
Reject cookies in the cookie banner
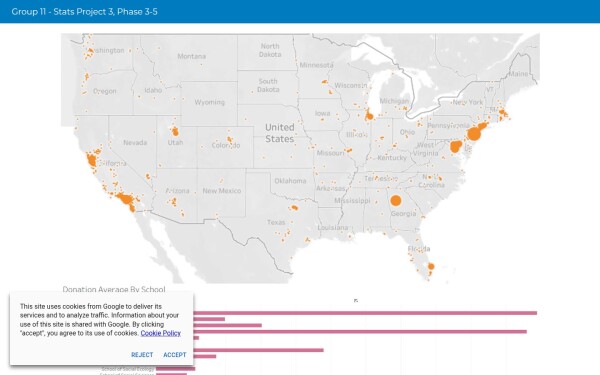[142, 355]
